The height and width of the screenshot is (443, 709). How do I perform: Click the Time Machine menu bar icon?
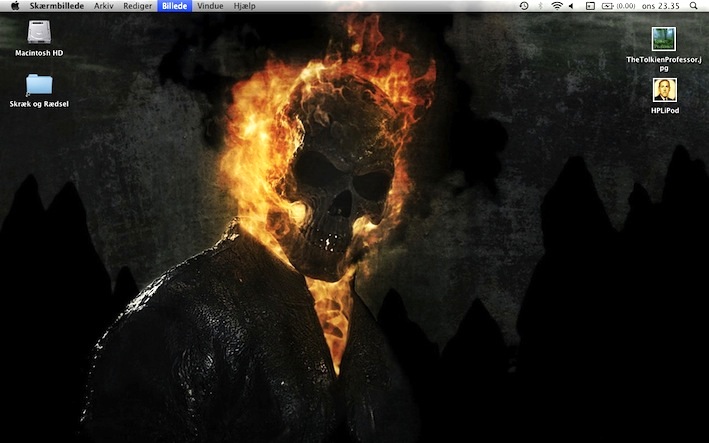(x=524, y=6)
